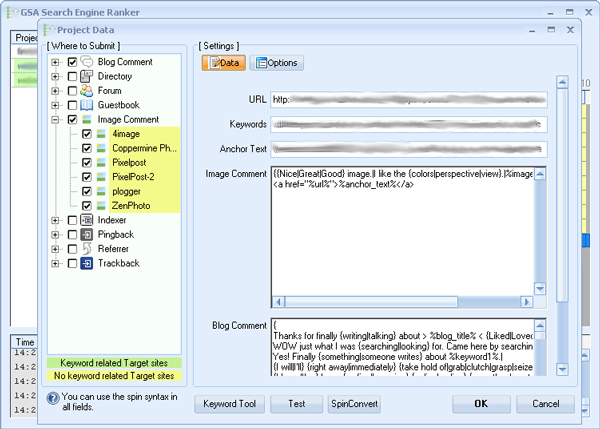Check the Guestbook checkbox
The width and height of the screenshot is (600, 429).
pos(72,105)
